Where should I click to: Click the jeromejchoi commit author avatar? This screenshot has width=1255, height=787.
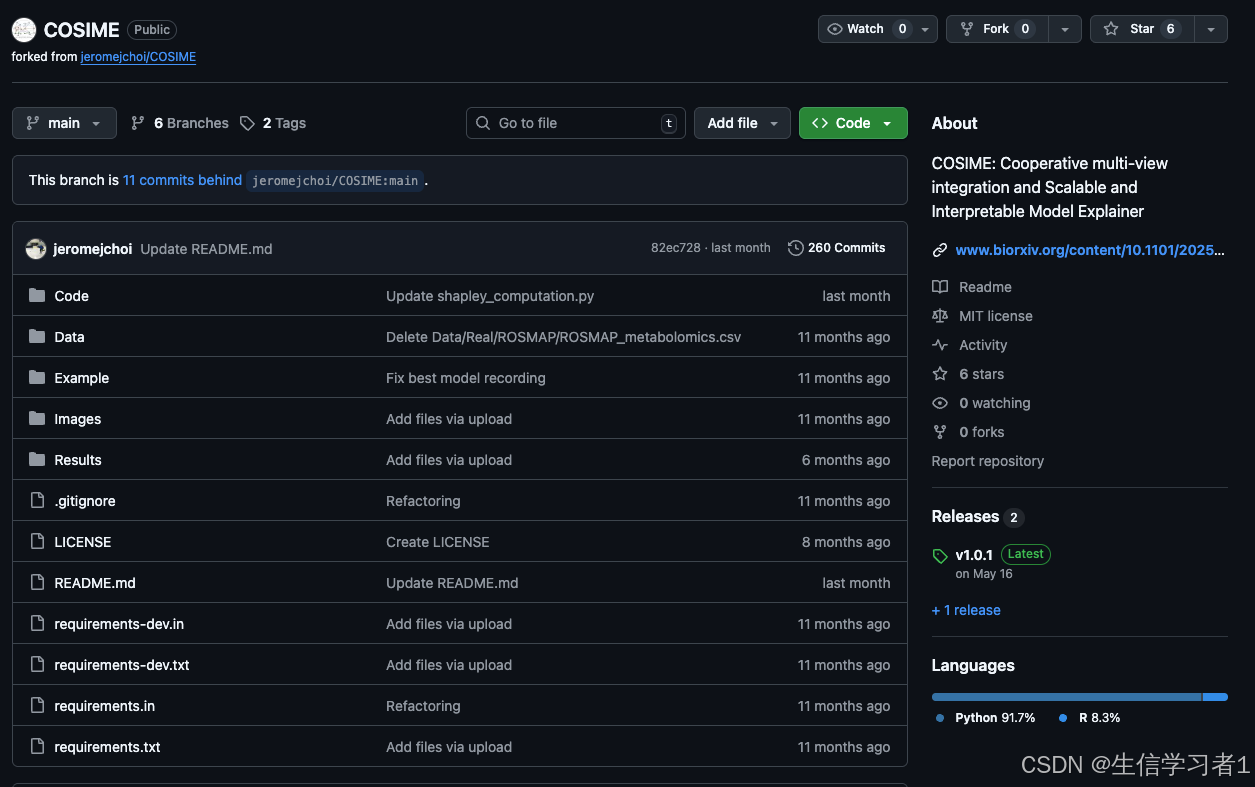click(x=36, y=249)
